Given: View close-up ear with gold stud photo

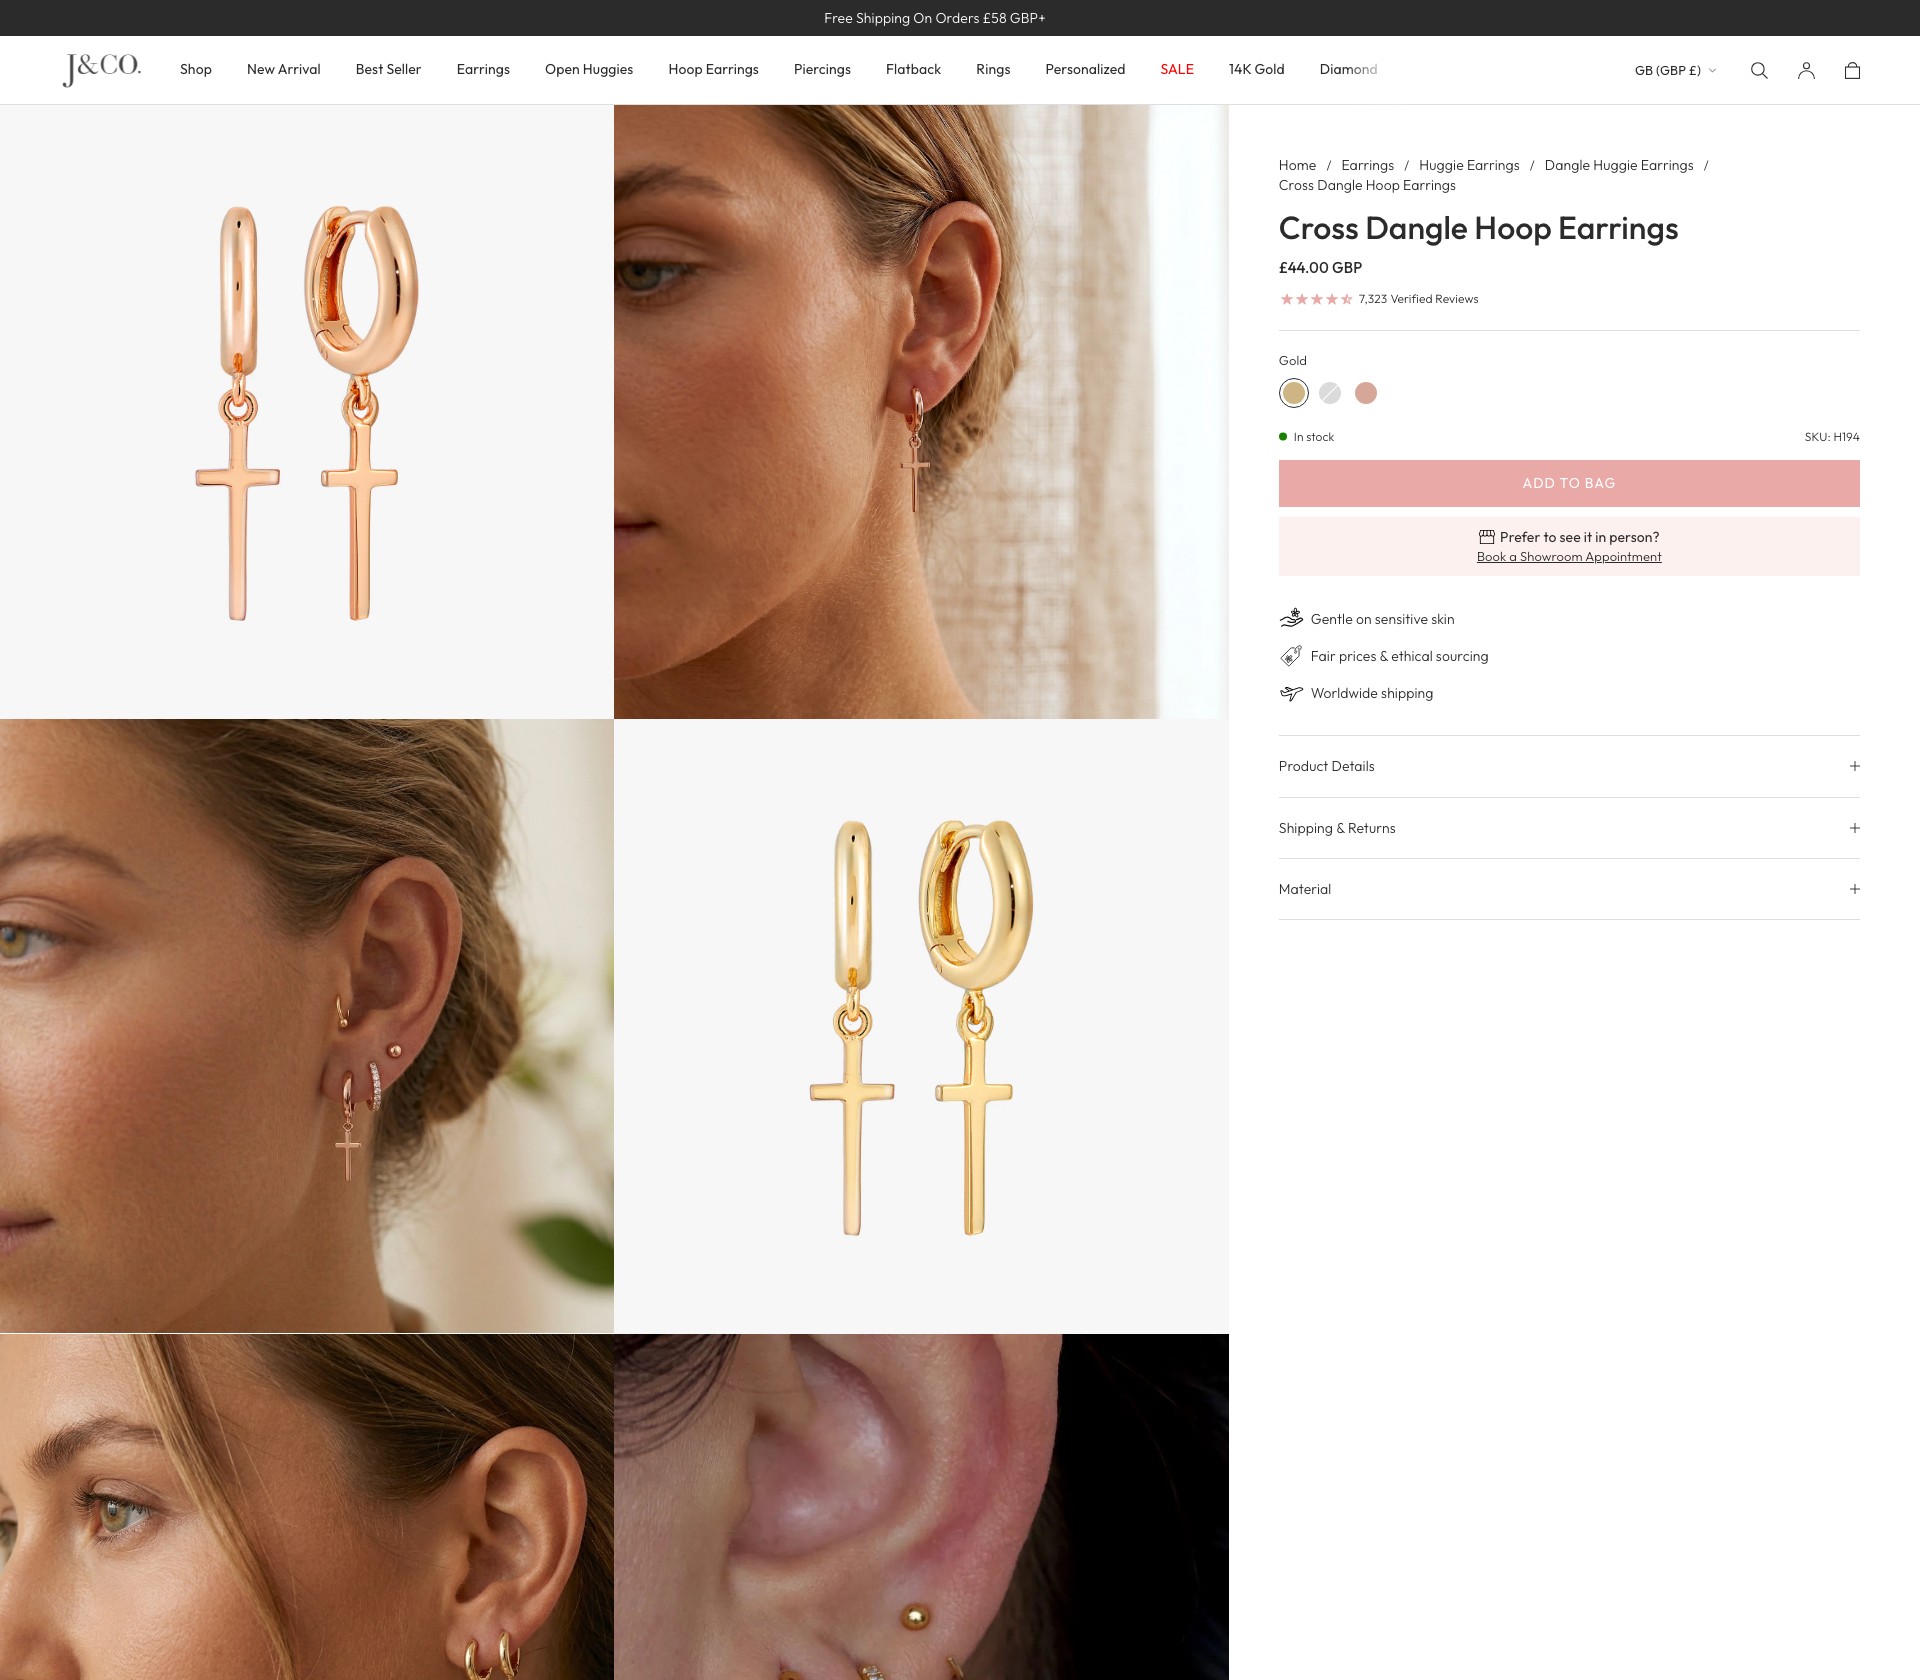Looking at the screenshot, I should pos(921,1507).
